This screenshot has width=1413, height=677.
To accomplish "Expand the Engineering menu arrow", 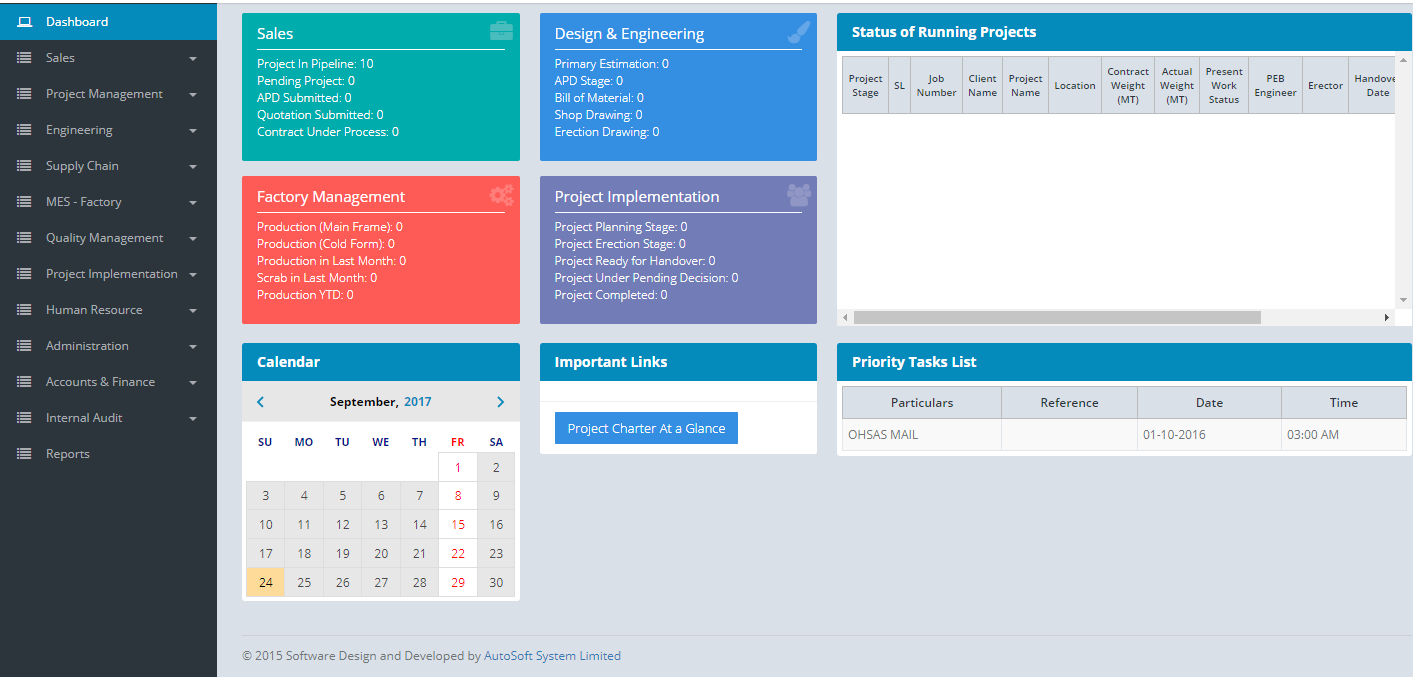I will pos(192,131).
